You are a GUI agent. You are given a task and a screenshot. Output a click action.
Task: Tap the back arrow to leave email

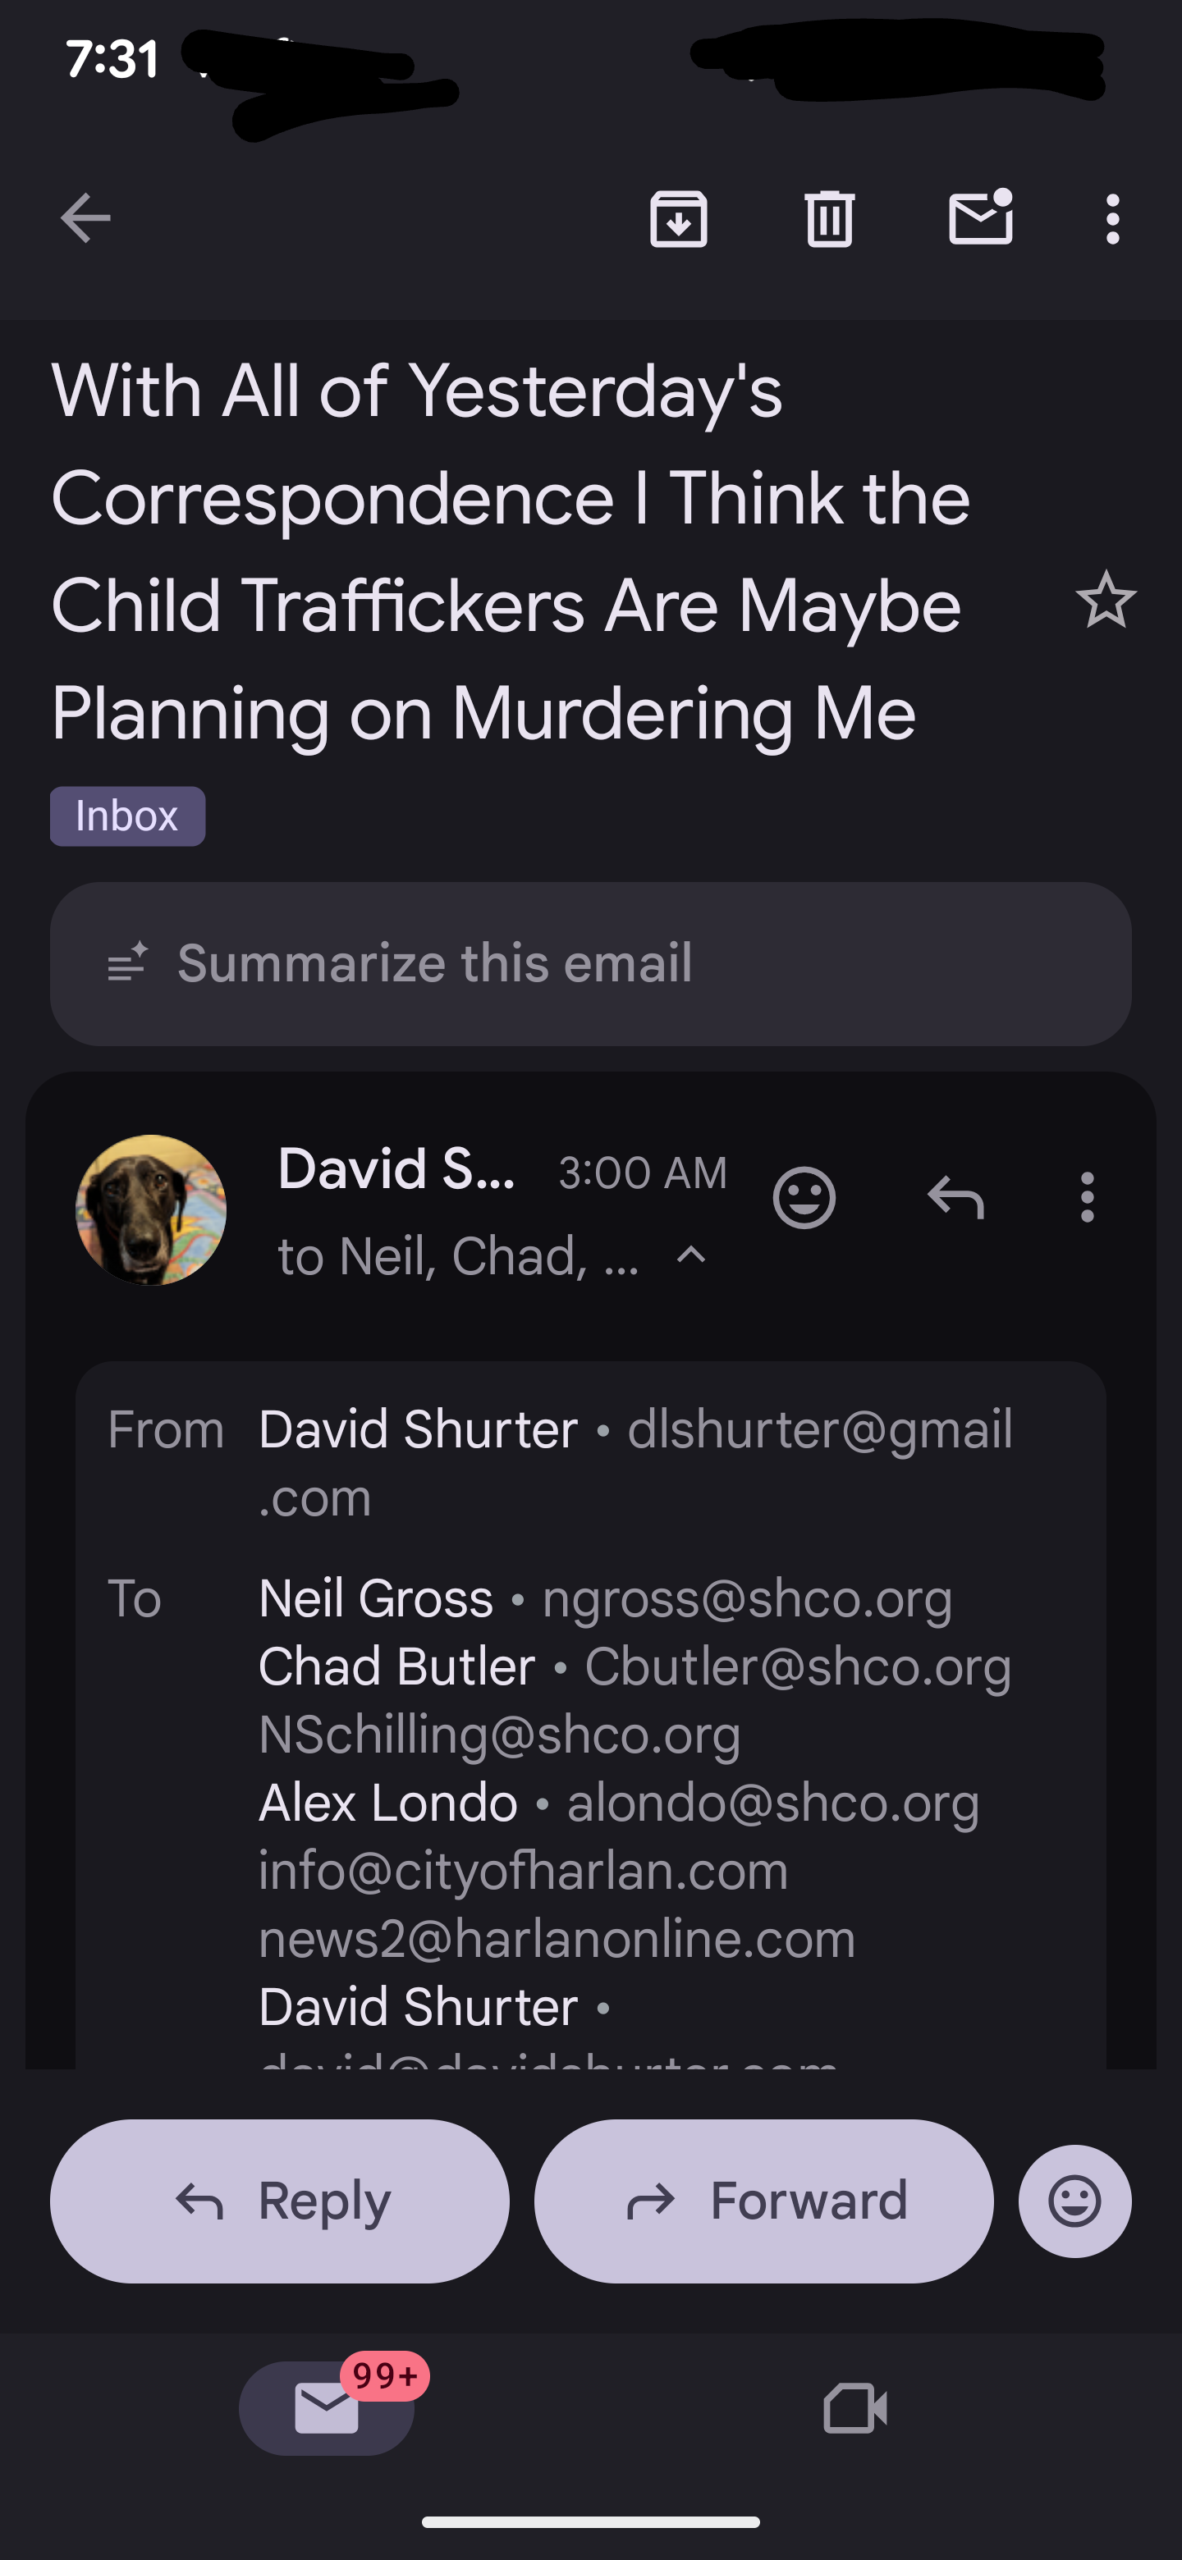point(85,218)
